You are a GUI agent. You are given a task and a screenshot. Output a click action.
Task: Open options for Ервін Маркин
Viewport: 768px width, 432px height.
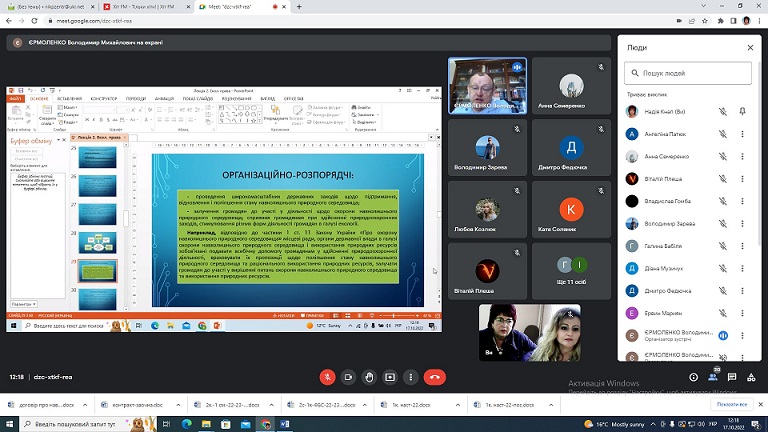(742, 313)
